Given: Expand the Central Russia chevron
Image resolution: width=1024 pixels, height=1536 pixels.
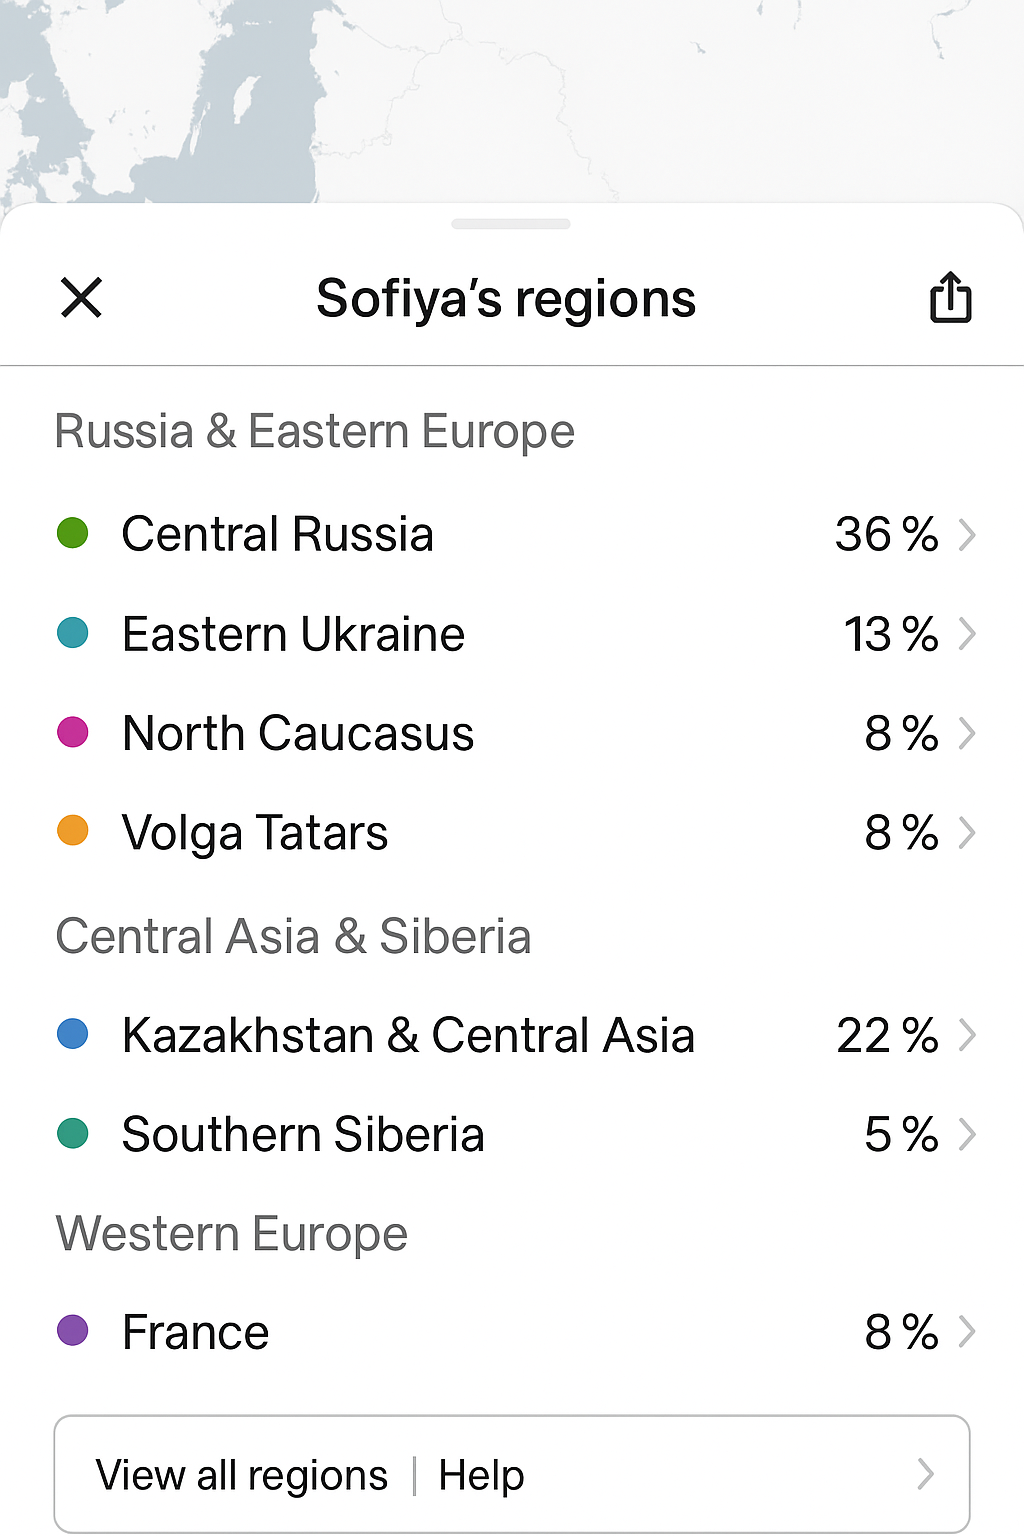Looking at the screenshot, I should coord(966,535).
